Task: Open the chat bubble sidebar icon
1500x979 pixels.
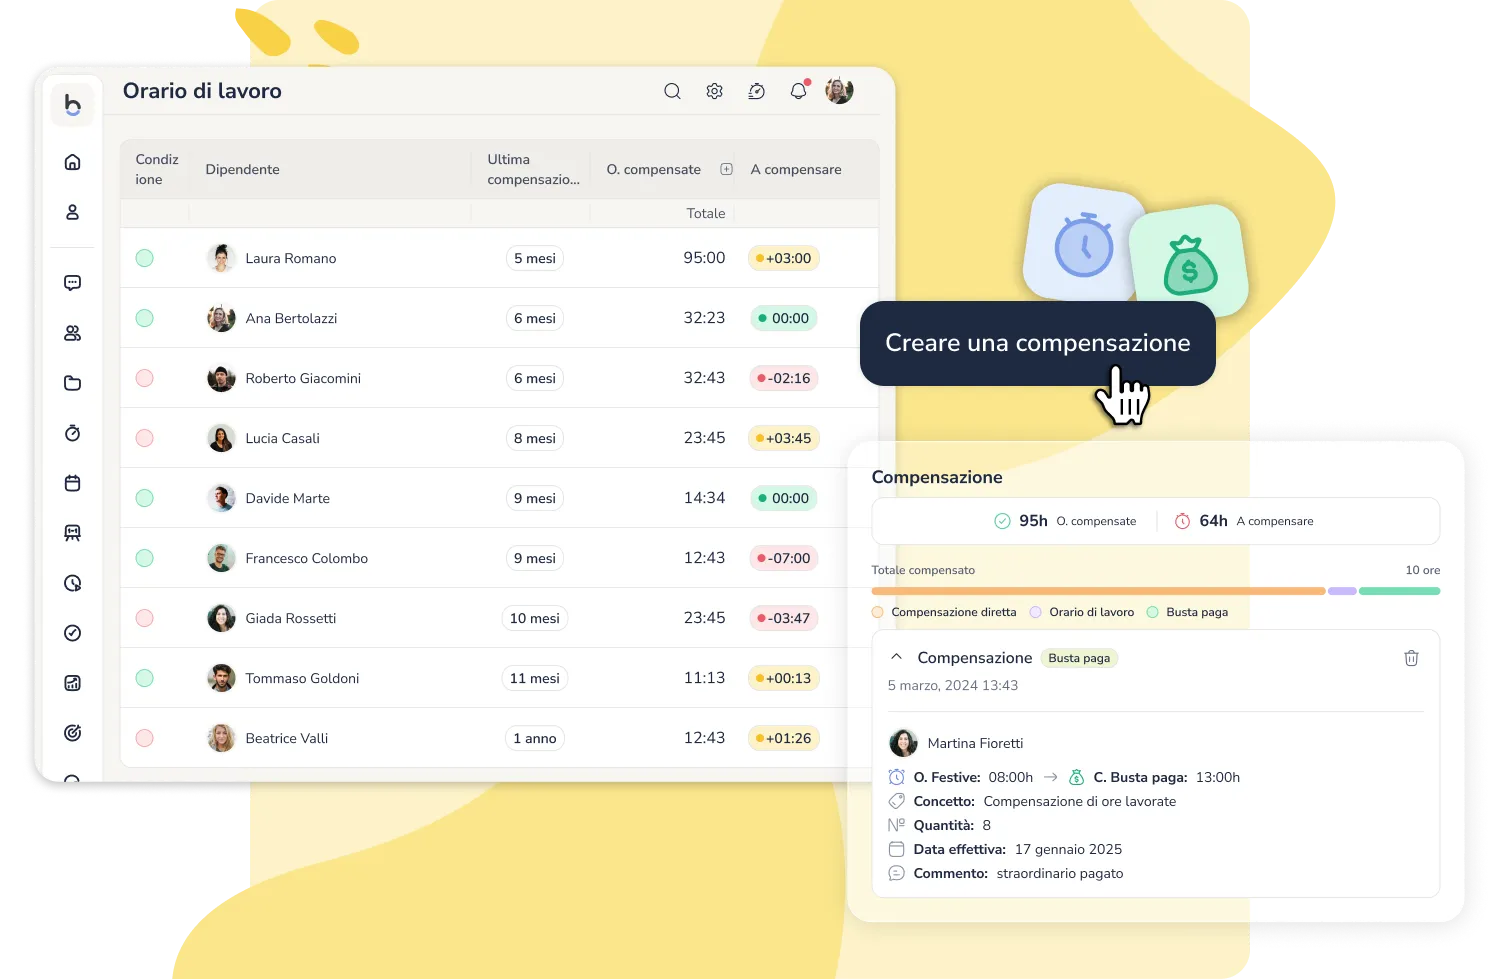Action: coord(72,283)
